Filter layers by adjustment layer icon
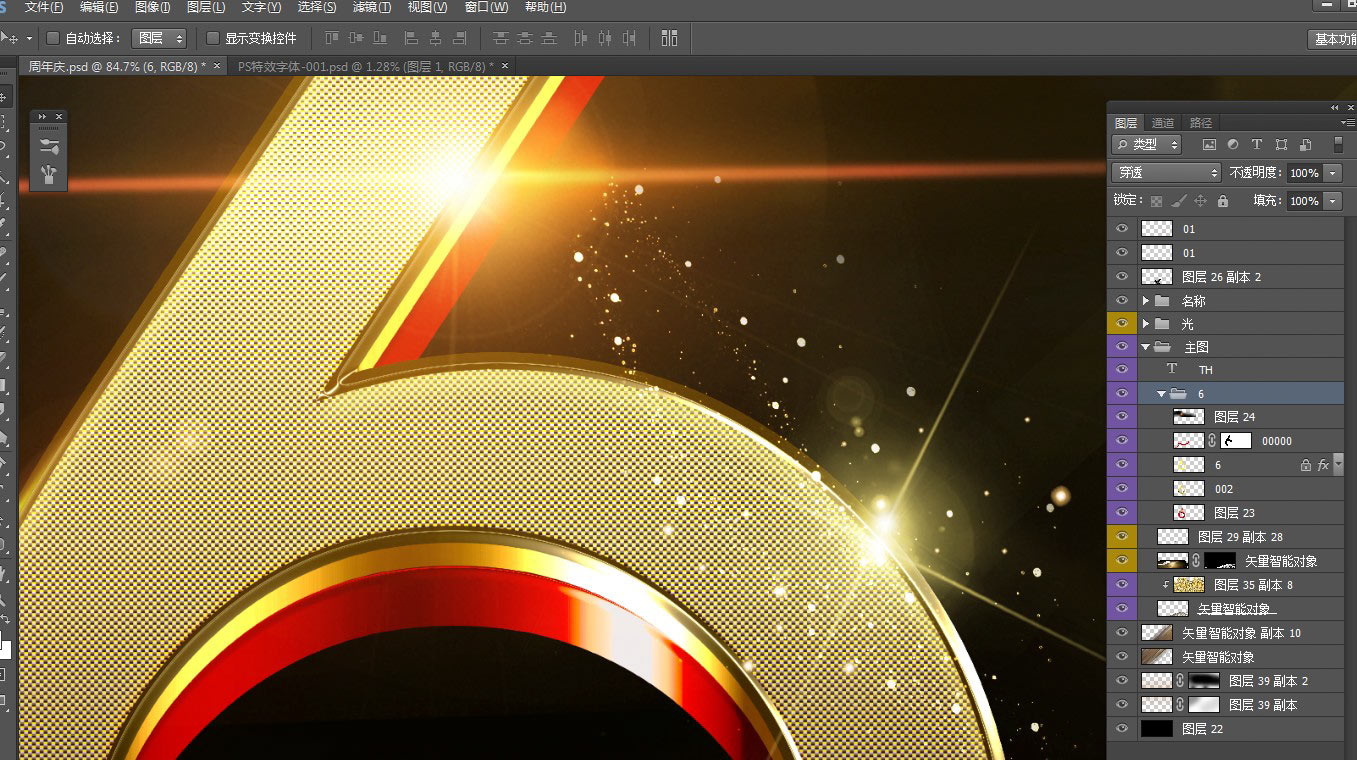This screenshot has height=760, width=1357. [x=1233, y=145]
